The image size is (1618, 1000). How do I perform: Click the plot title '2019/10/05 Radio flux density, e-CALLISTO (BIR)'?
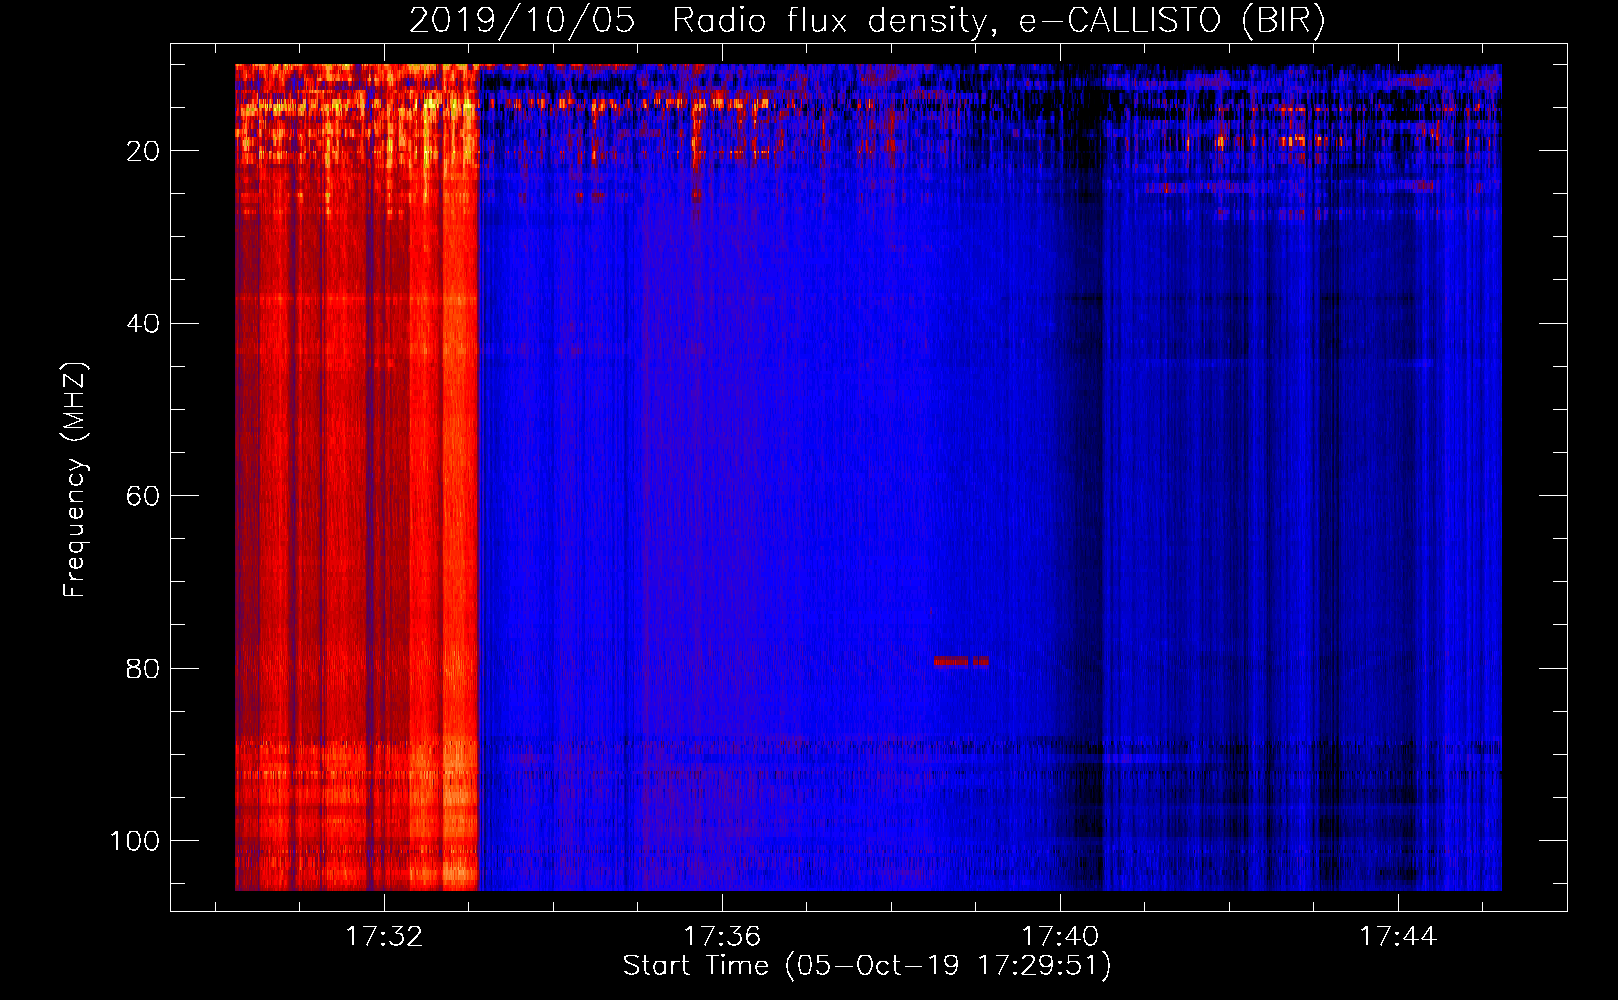point(867,21)
